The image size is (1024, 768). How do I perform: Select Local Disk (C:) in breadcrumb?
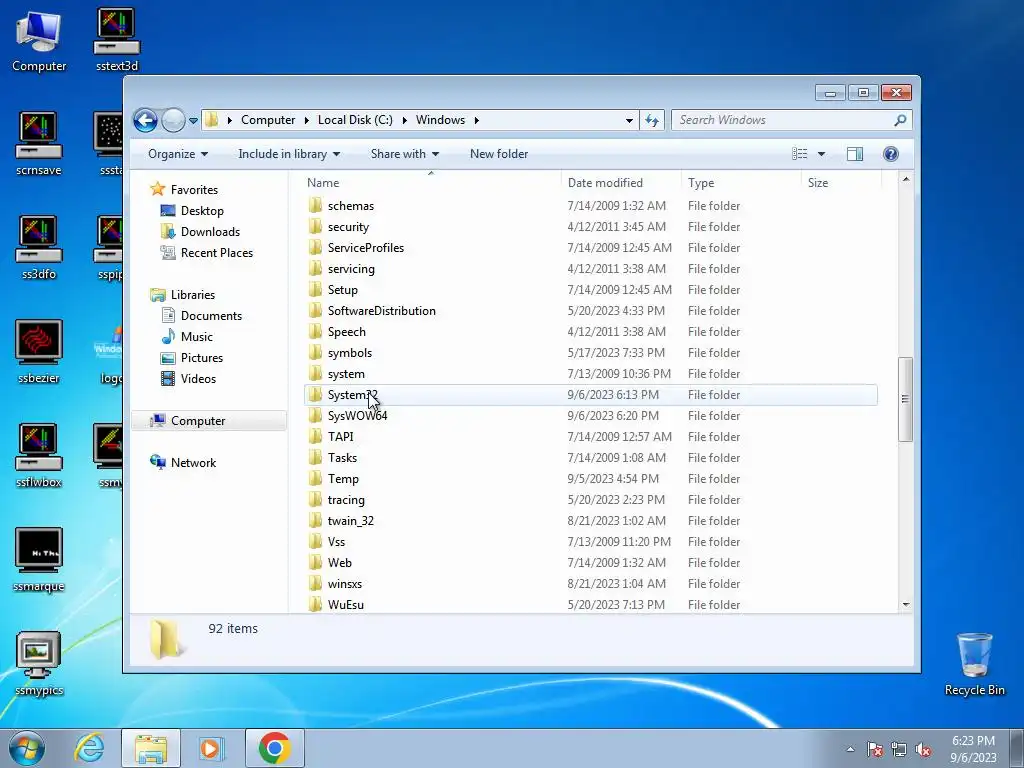tap(355, 120)
